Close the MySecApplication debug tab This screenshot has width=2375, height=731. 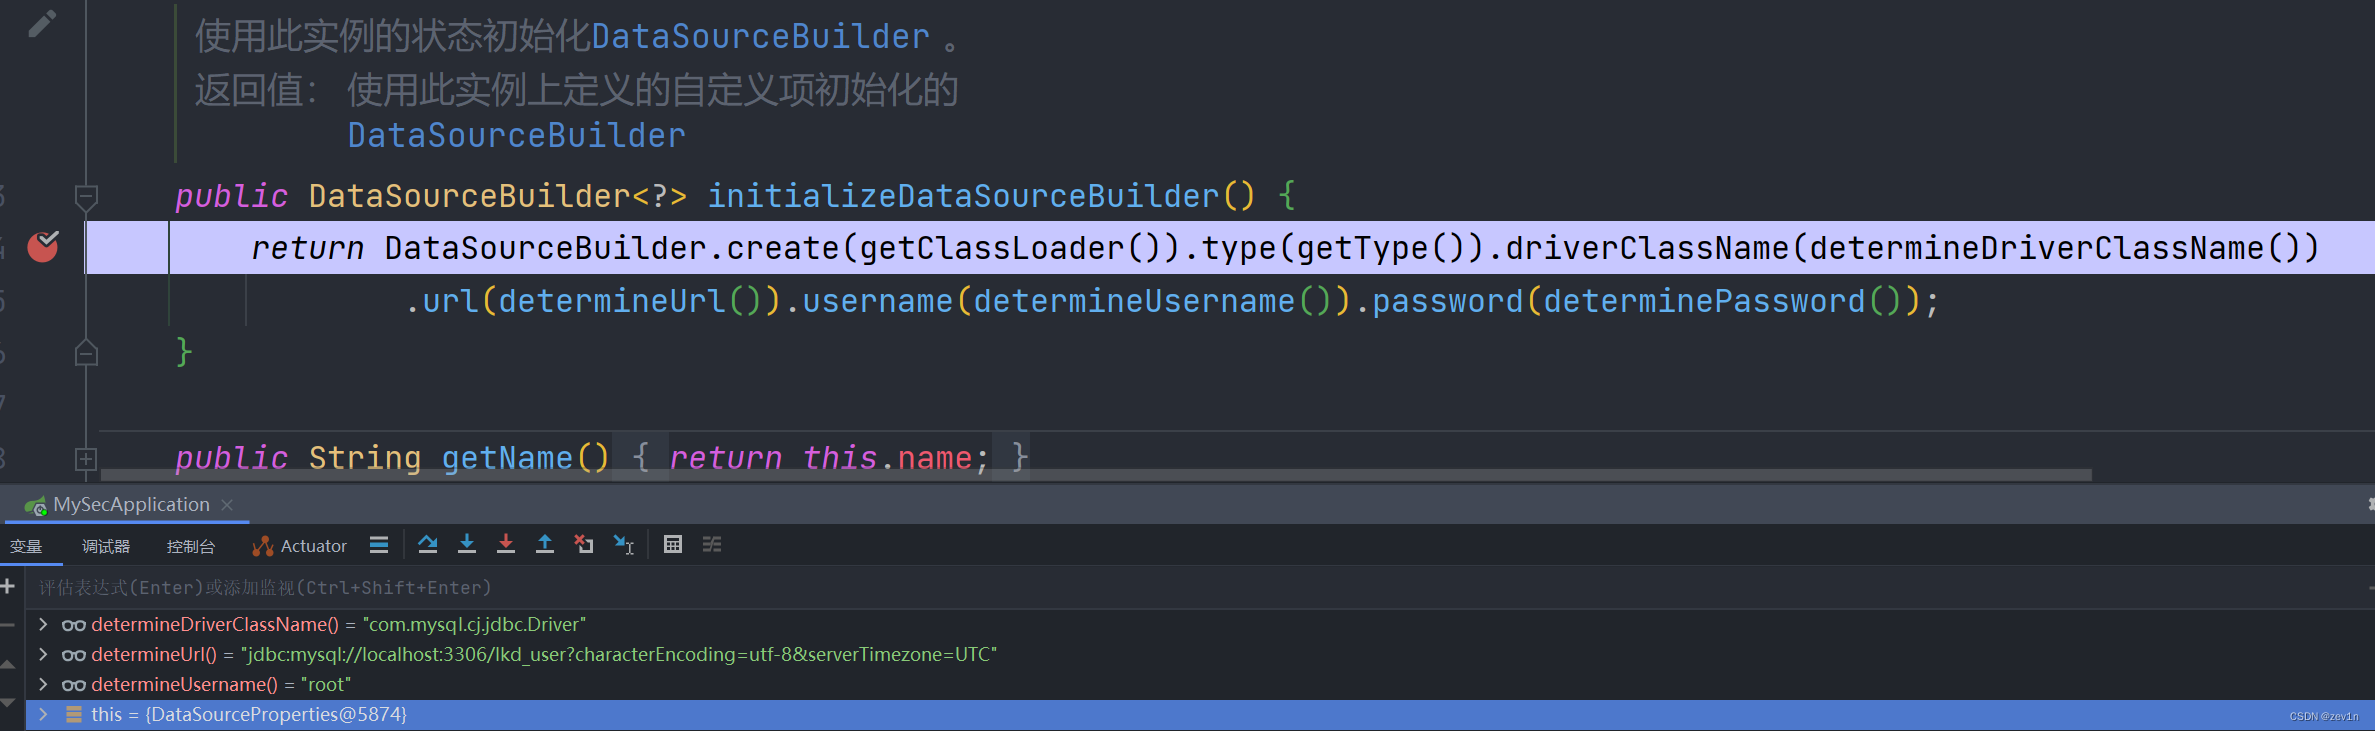point(227,505)
